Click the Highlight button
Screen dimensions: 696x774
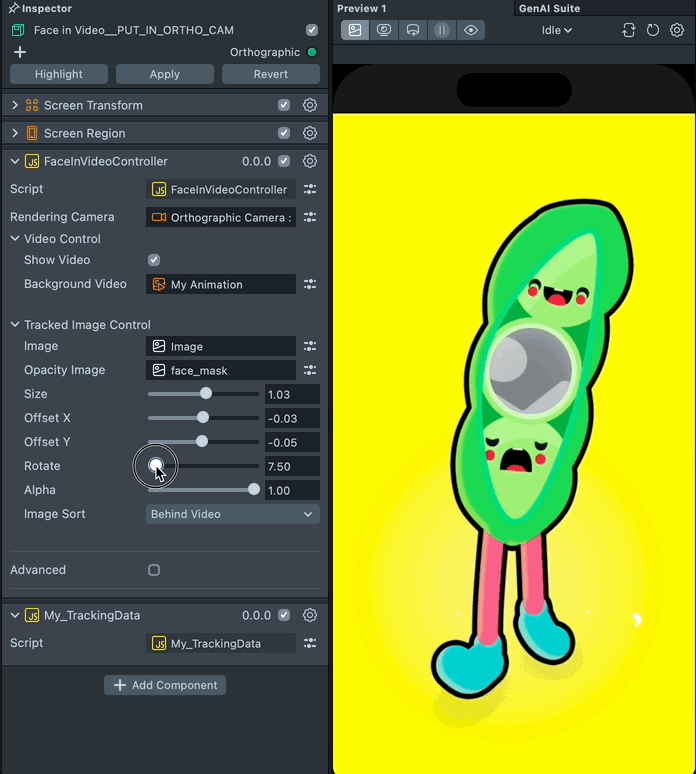pos(59,74)
